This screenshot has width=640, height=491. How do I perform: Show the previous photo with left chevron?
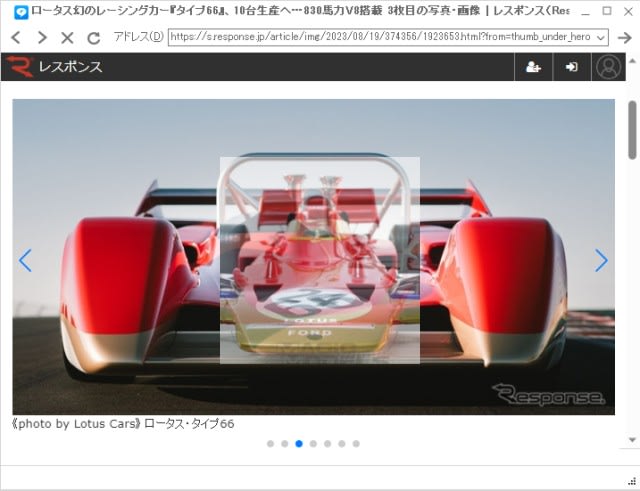pyautogui.click(x=25, y=260)
